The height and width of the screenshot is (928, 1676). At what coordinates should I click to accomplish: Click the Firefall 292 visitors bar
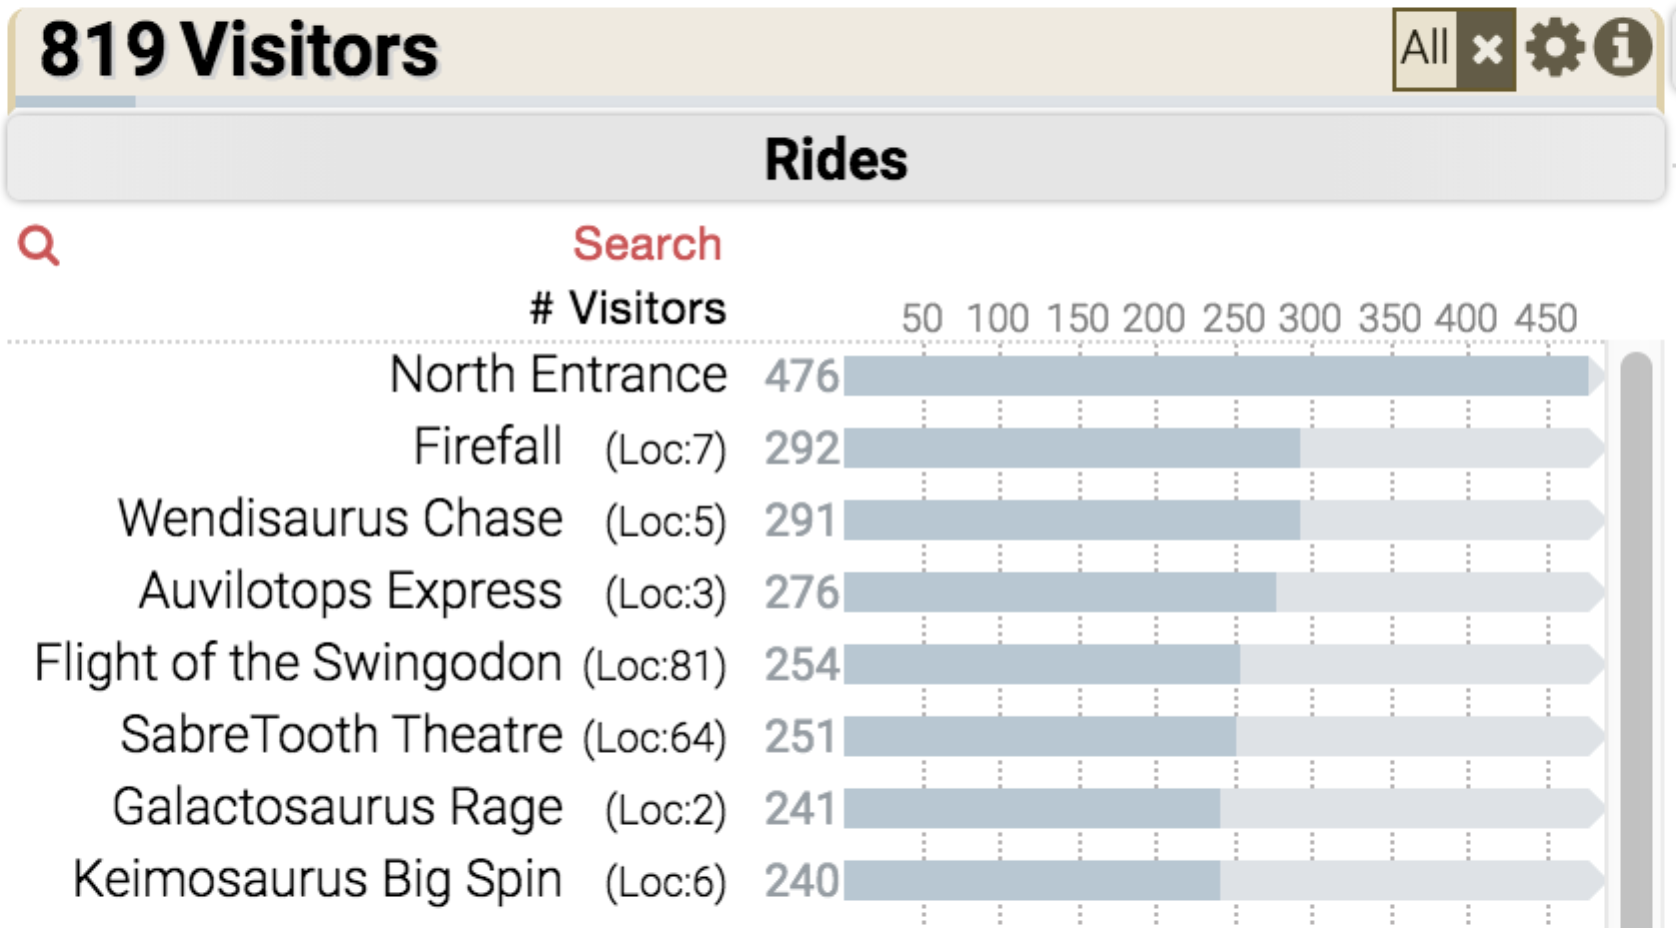click(1071, 448)
